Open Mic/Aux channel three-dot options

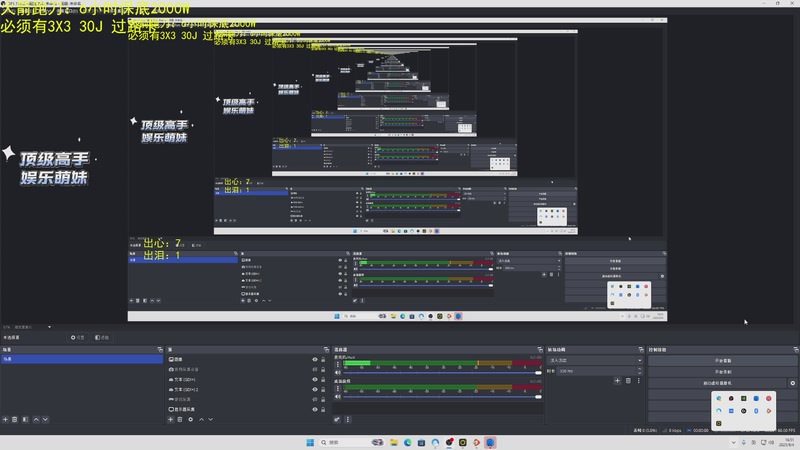[x=337, y=364]
